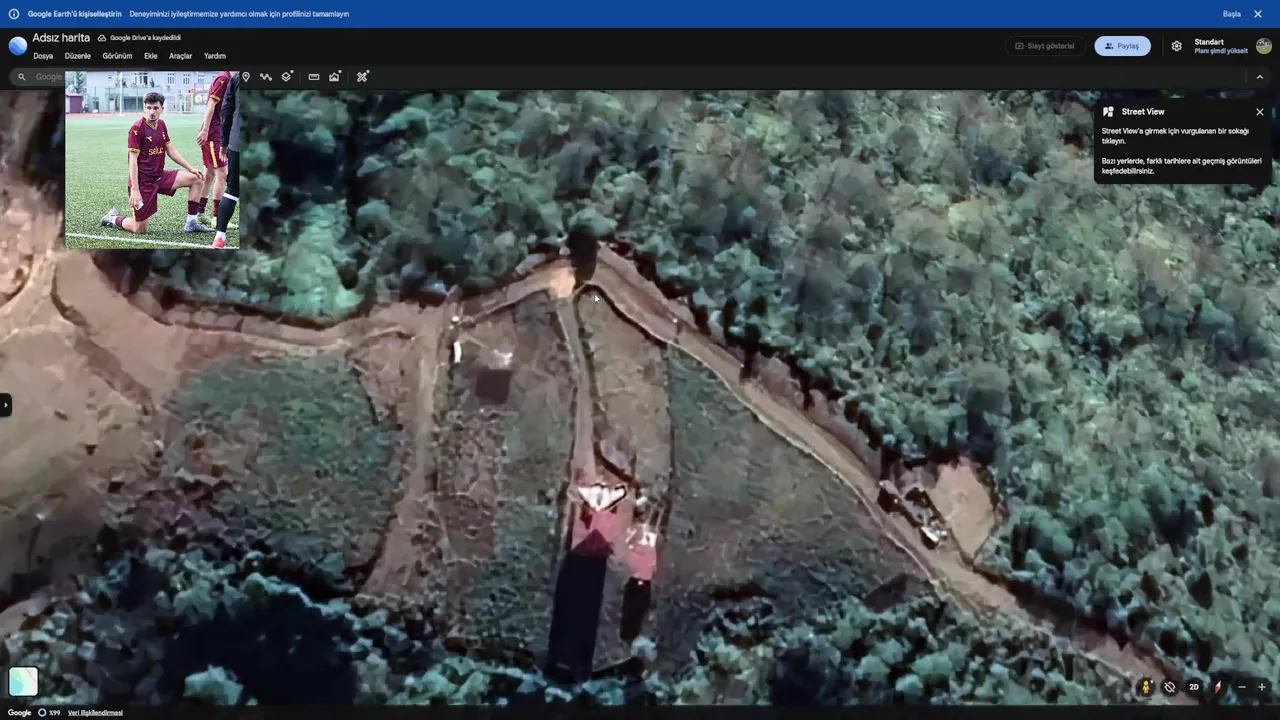Open the Ekle menu
Image resolution: width=1280 pixels, height=720 pixels.
coord(151,56)
